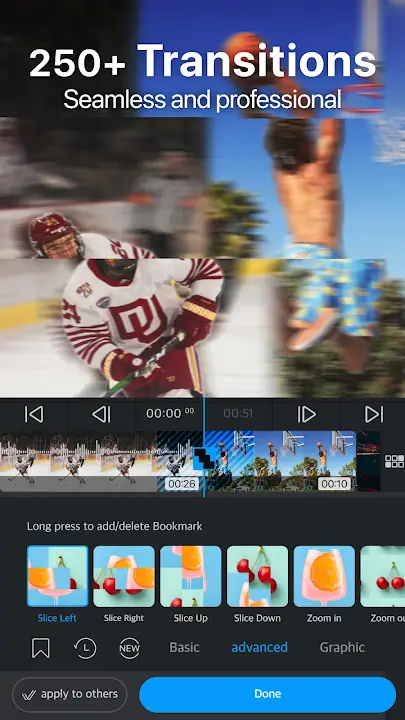Jump to end with skip-forward icon
The height and width of the screenshot is (720, 405).
coord(374,414)
